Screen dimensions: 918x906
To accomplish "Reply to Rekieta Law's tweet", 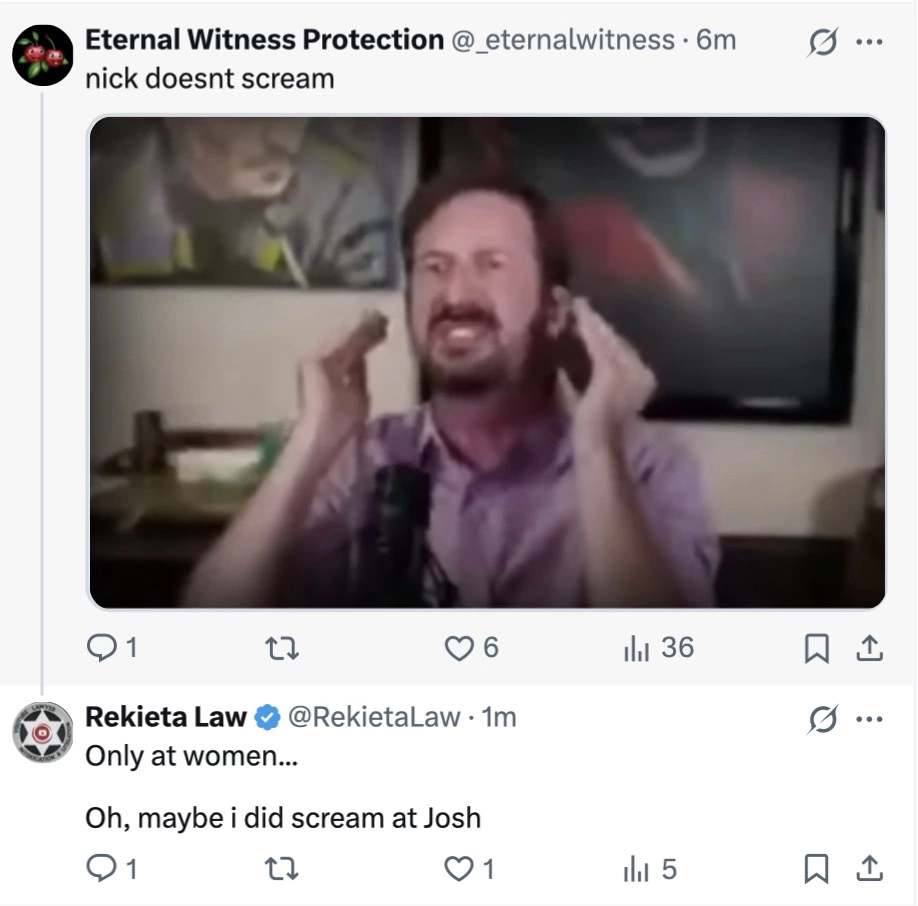I will [x=111, y=869].
